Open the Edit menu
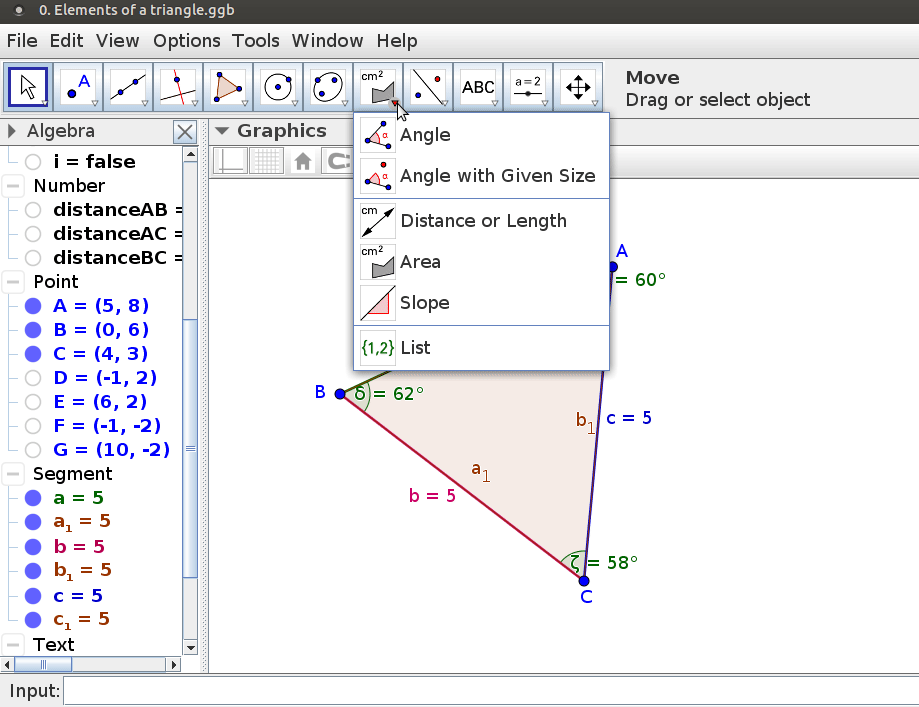This screenshot has width=919, height=707. tap(66, 41)
